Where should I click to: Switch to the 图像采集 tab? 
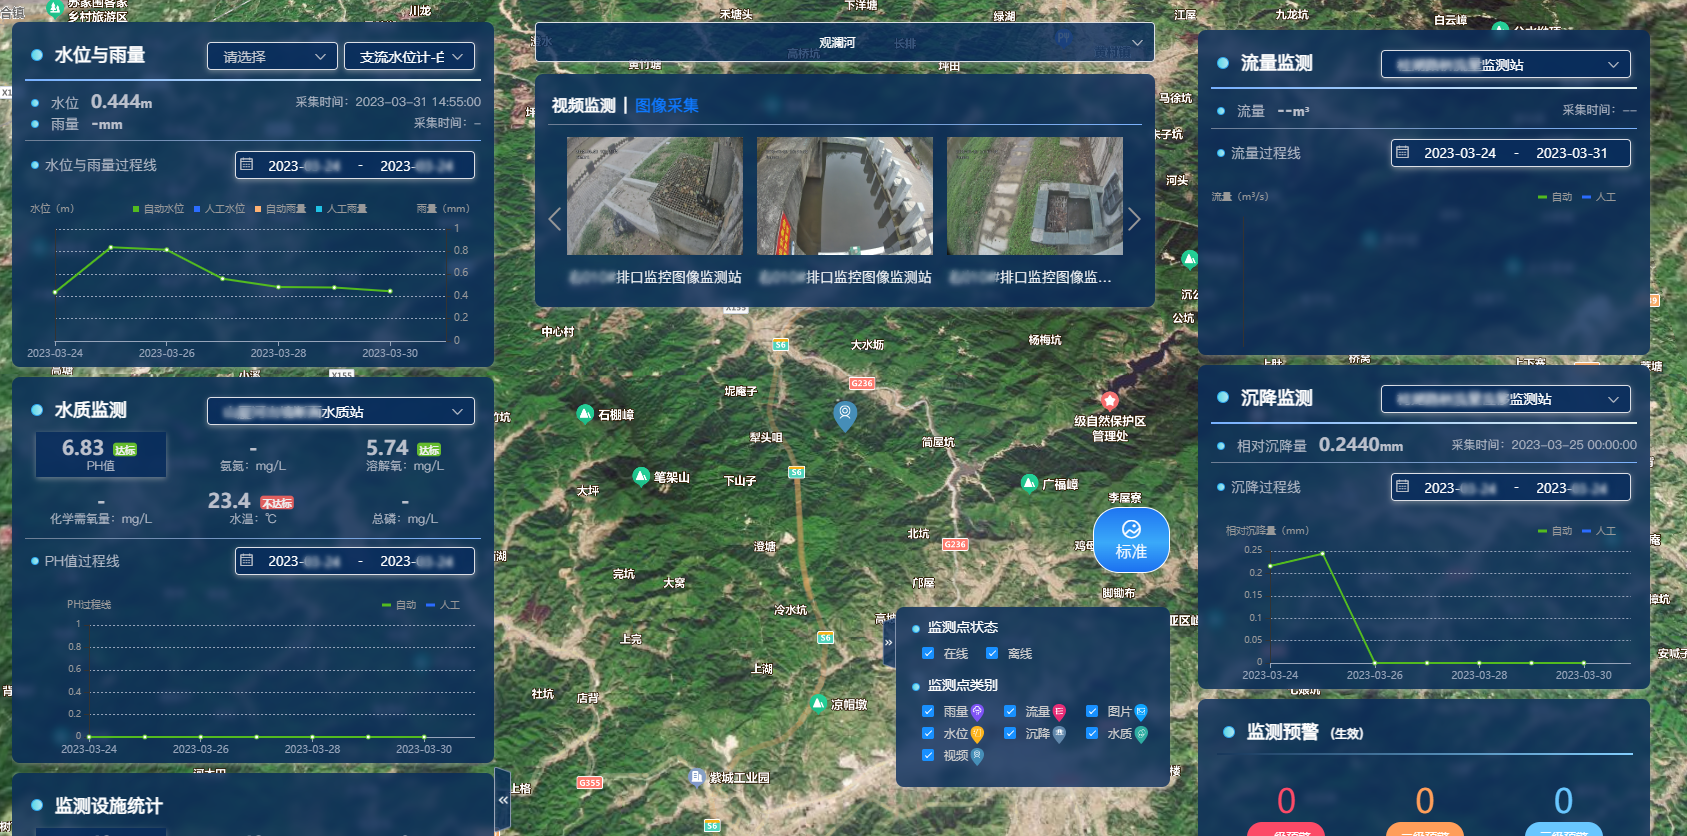tap(666, 106)
